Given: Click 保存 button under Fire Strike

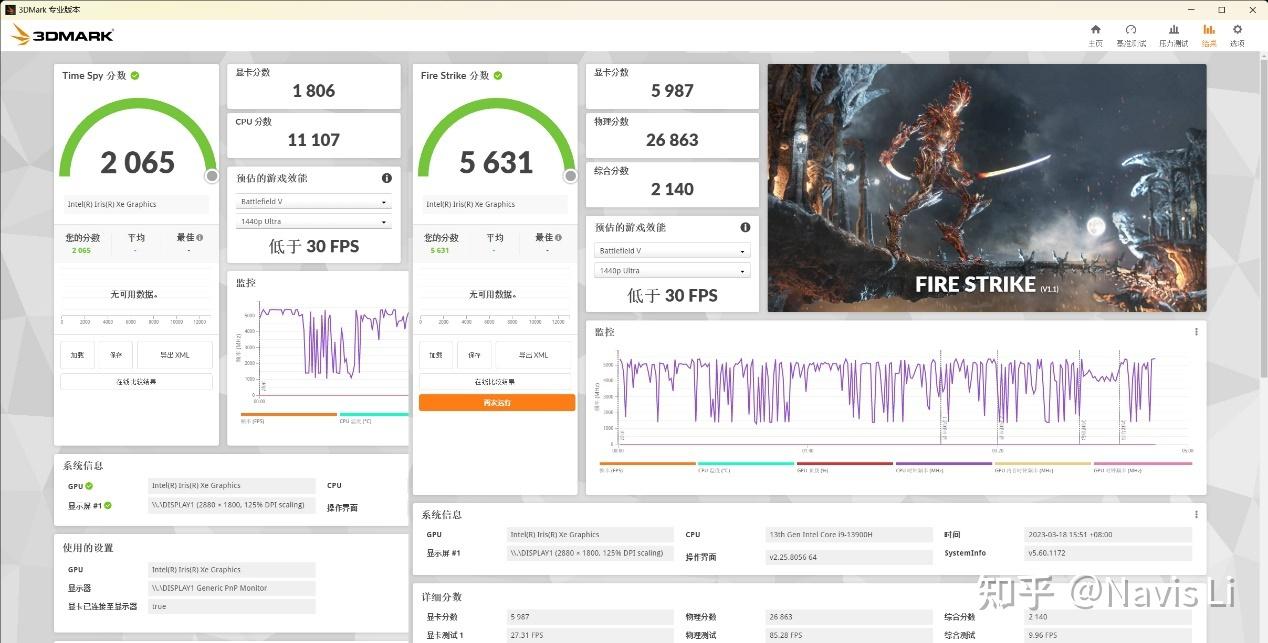Looking at the screenshot, I should [x=474, y=355].
